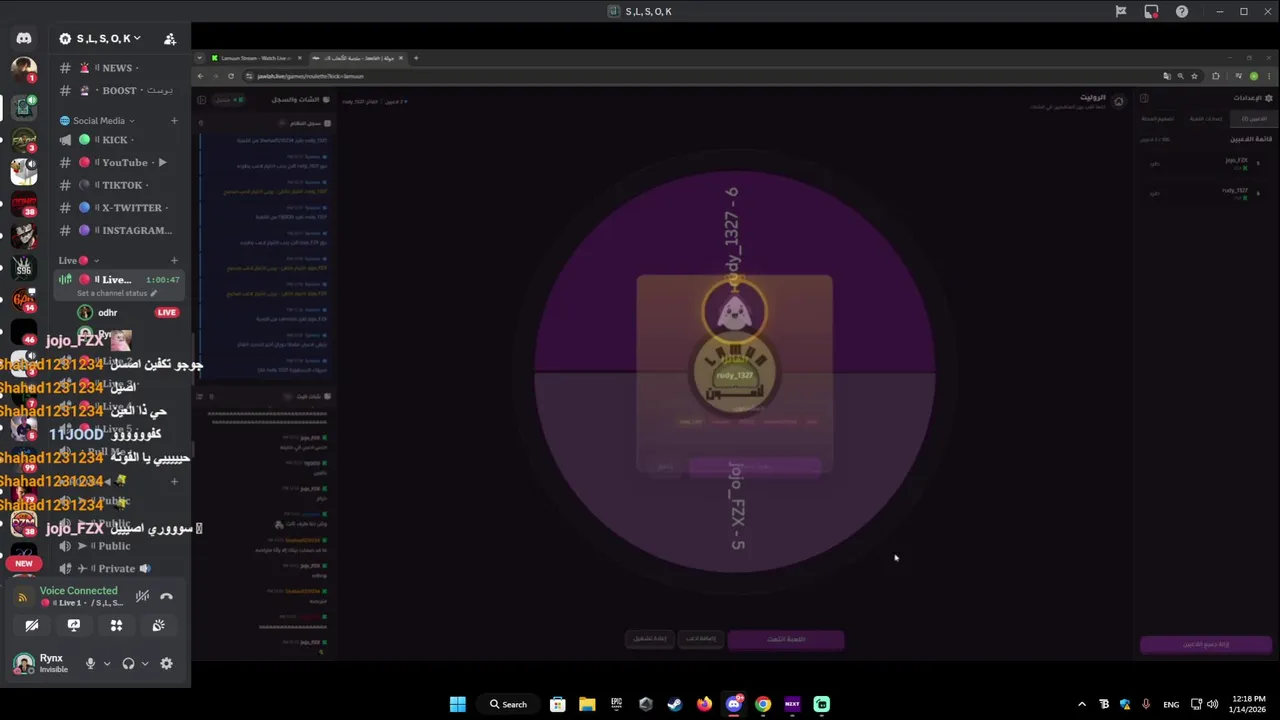Open the BOOST text channel
This screenshot has height=720, width=1280.
tap(117, 90)
